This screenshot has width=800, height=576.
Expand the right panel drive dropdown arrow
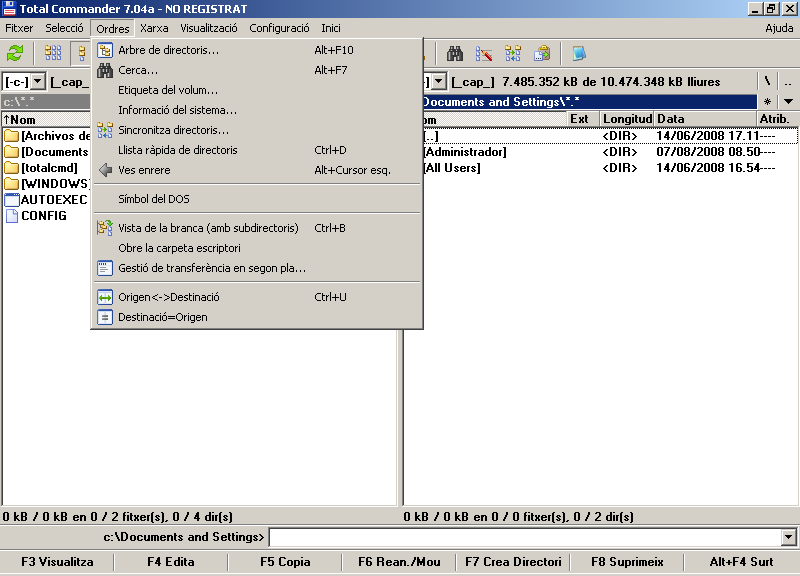click(439, 82)
